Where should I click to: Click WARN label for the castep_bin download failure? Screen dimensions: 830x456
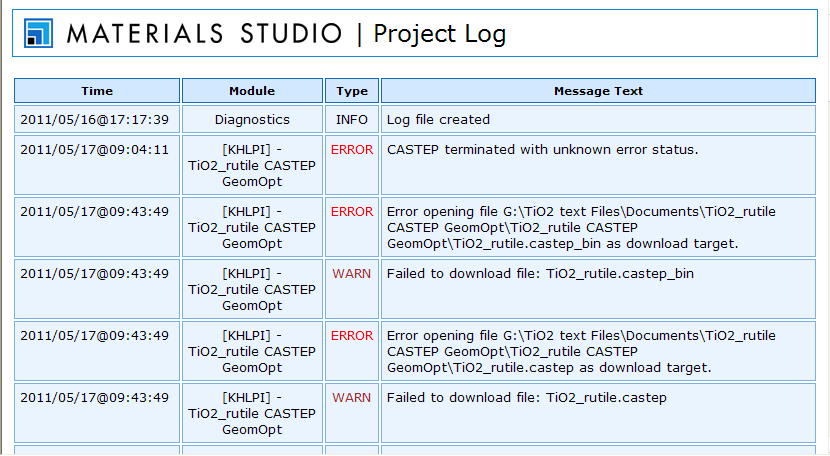click(x=352, y=274)
